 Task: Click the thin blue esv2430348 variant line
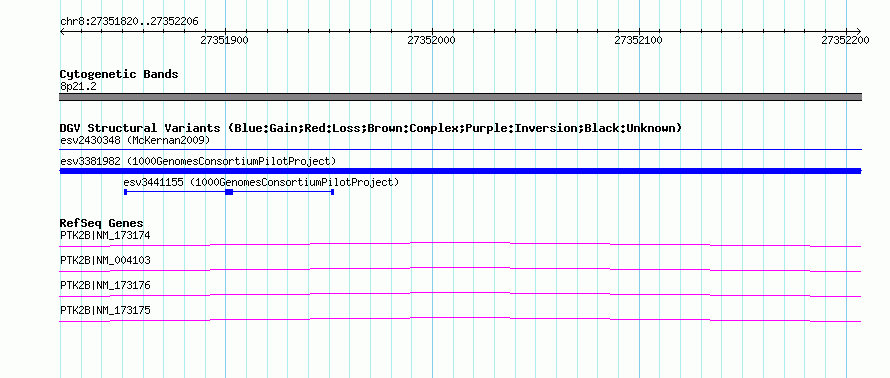point(460,150)
